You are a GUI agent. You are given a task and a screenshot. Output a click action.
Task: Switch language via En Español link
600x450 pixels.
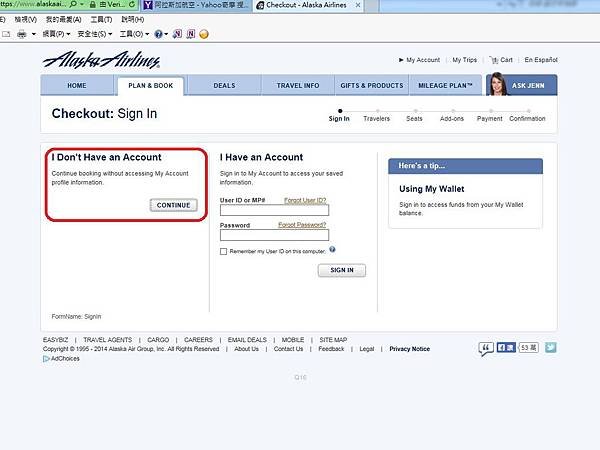(541, 60)
